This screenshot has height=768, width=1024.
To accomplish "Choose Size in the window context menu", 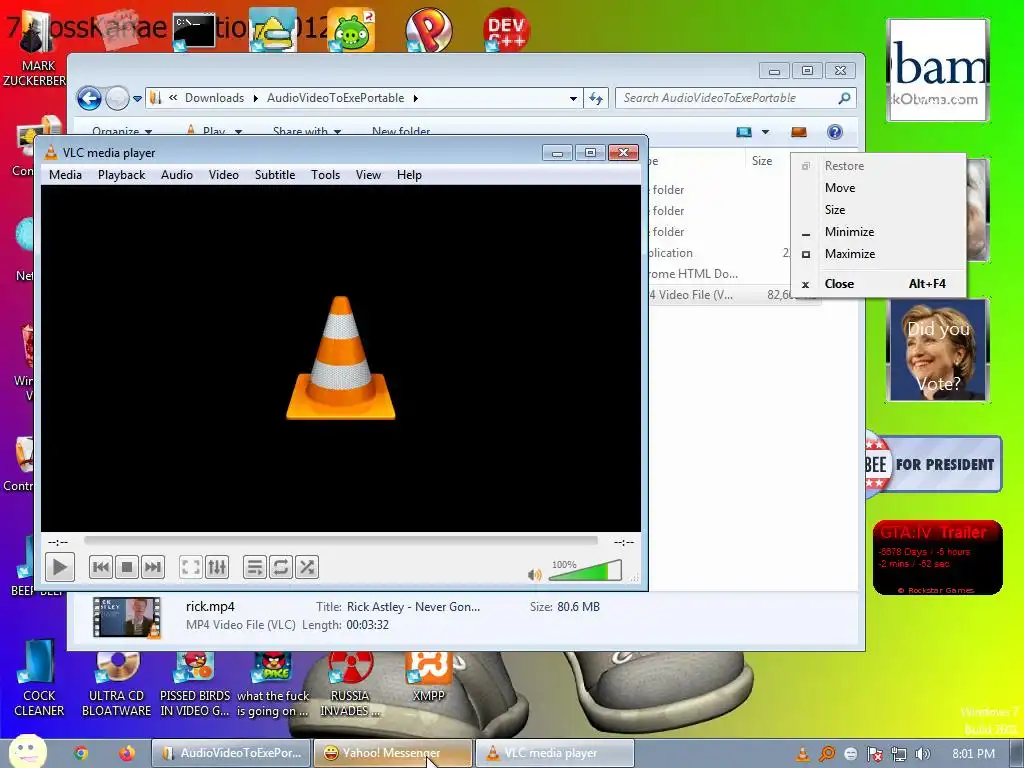I will pos(878,210).
